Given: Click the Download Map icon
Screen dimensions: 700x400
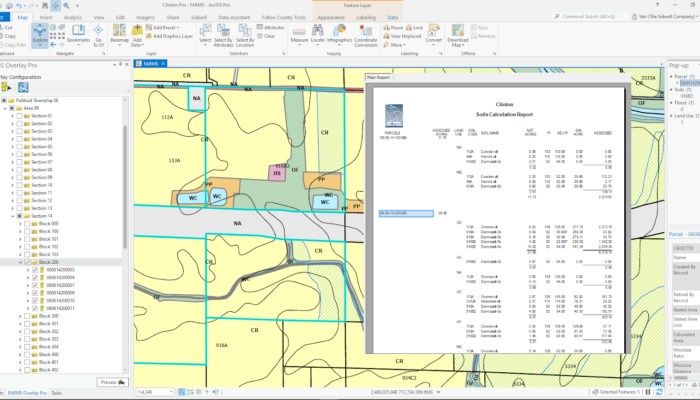Looking at the screenshot, I should point(458,30).
